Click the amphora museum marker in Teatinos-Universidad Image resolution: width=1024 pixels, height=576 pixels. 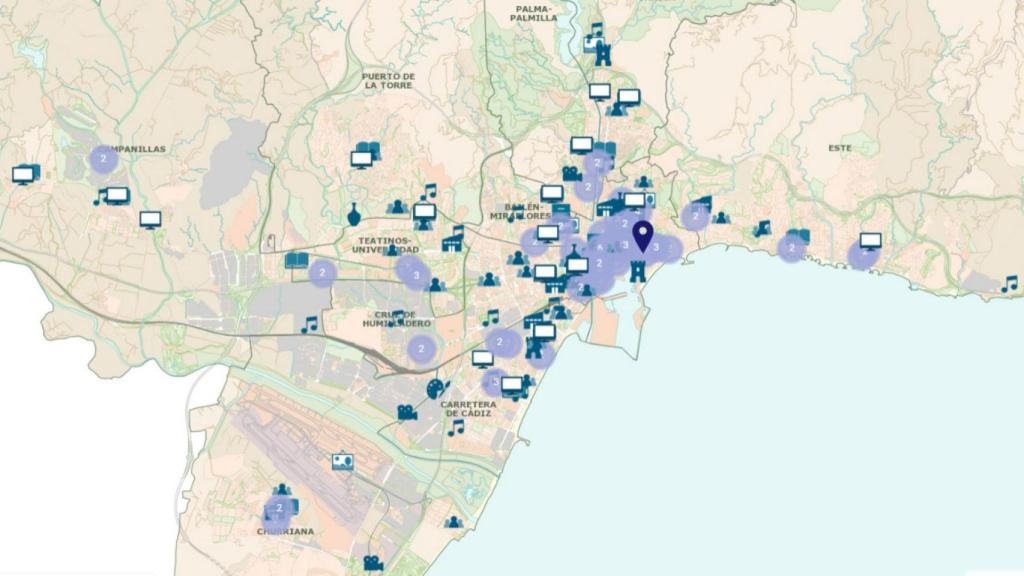(x=356, y=213)
